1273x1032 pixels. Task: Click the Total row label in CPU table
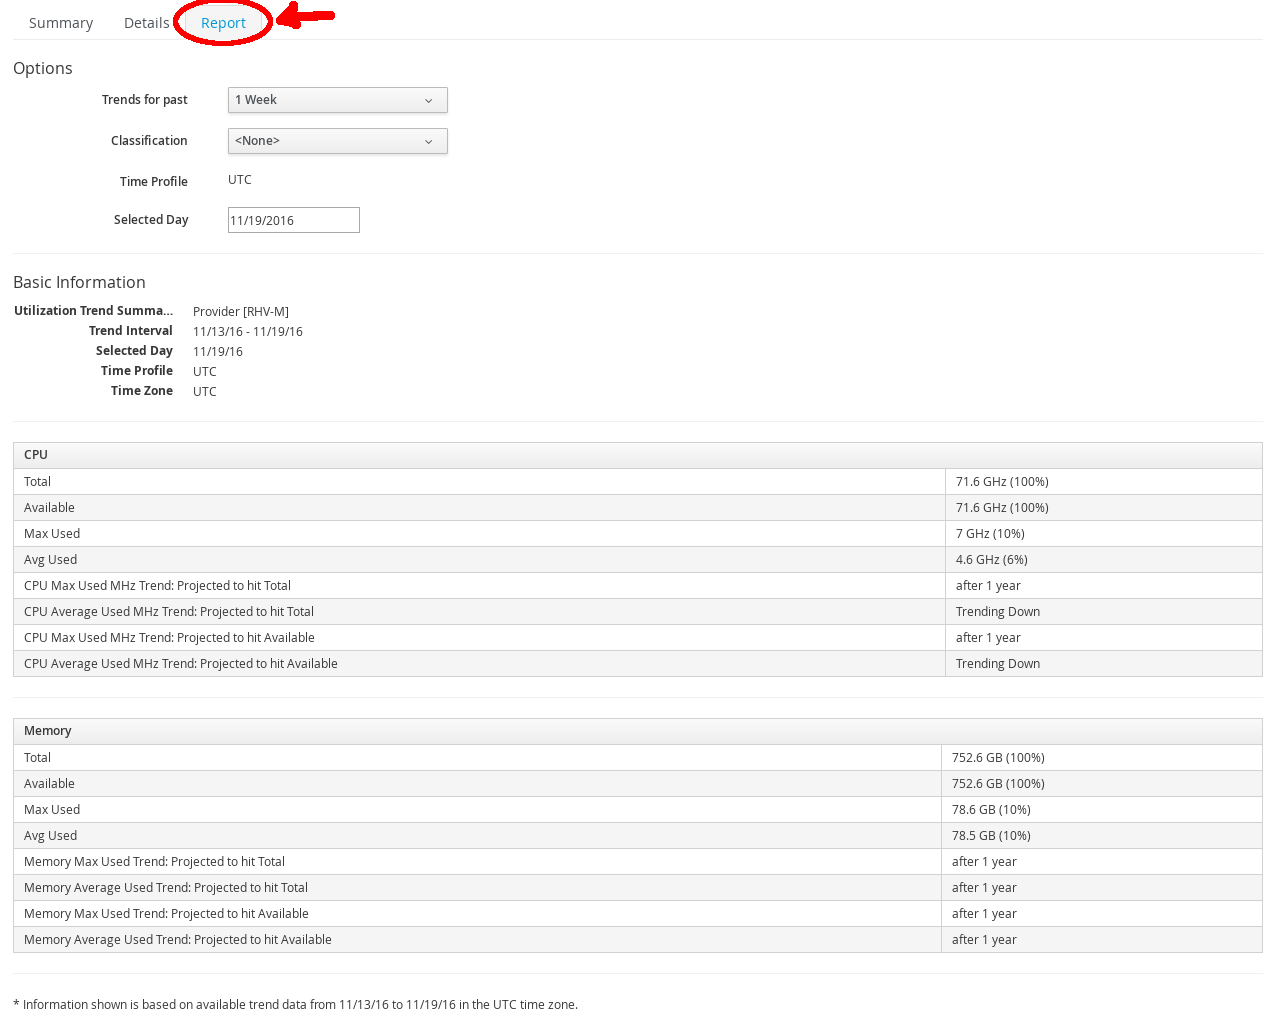38,482
